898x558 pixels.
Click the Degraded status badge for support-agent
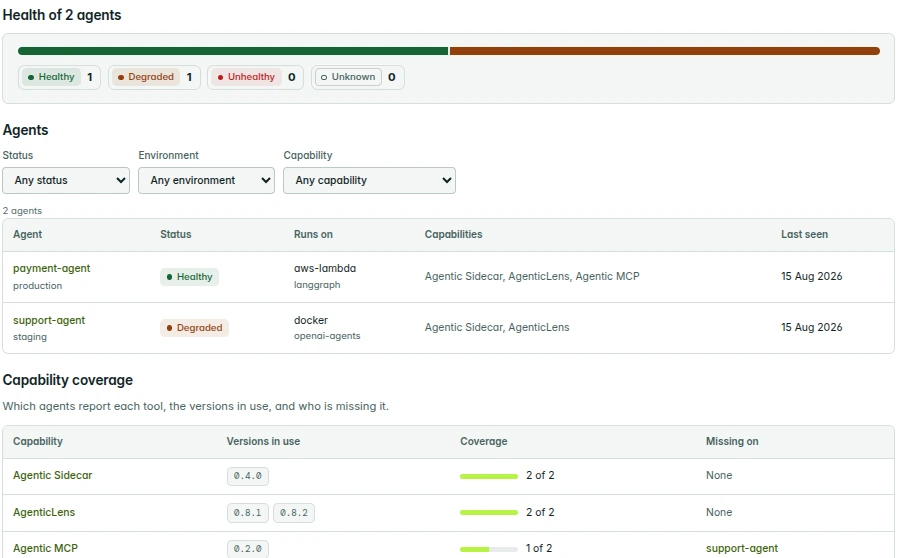click(194, 328)
